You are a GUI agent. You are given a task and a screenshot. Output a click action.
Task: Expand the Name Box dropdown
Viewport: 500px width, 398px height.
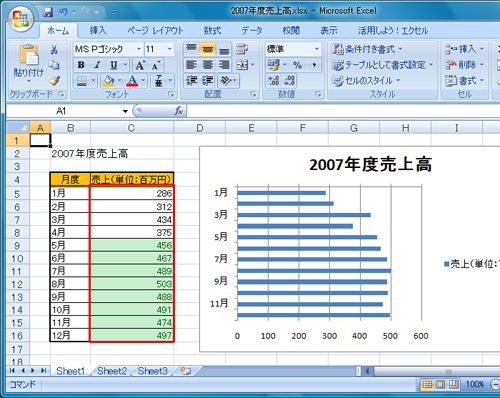click(x=125, y=111)
